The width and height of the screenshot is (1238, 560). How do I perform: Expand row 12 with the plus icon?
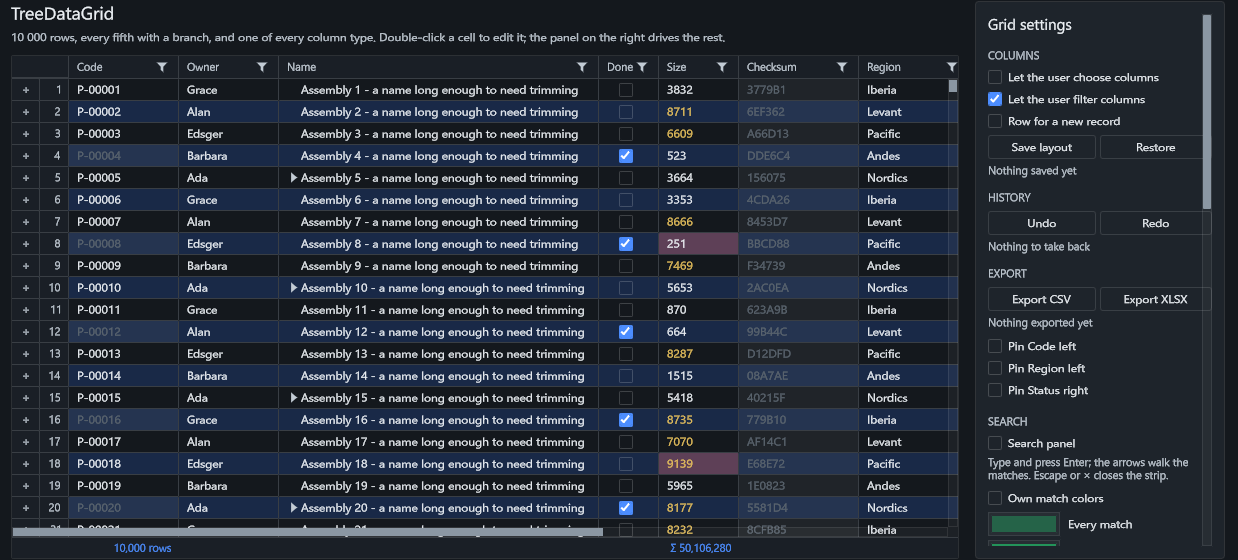(26, 332)
